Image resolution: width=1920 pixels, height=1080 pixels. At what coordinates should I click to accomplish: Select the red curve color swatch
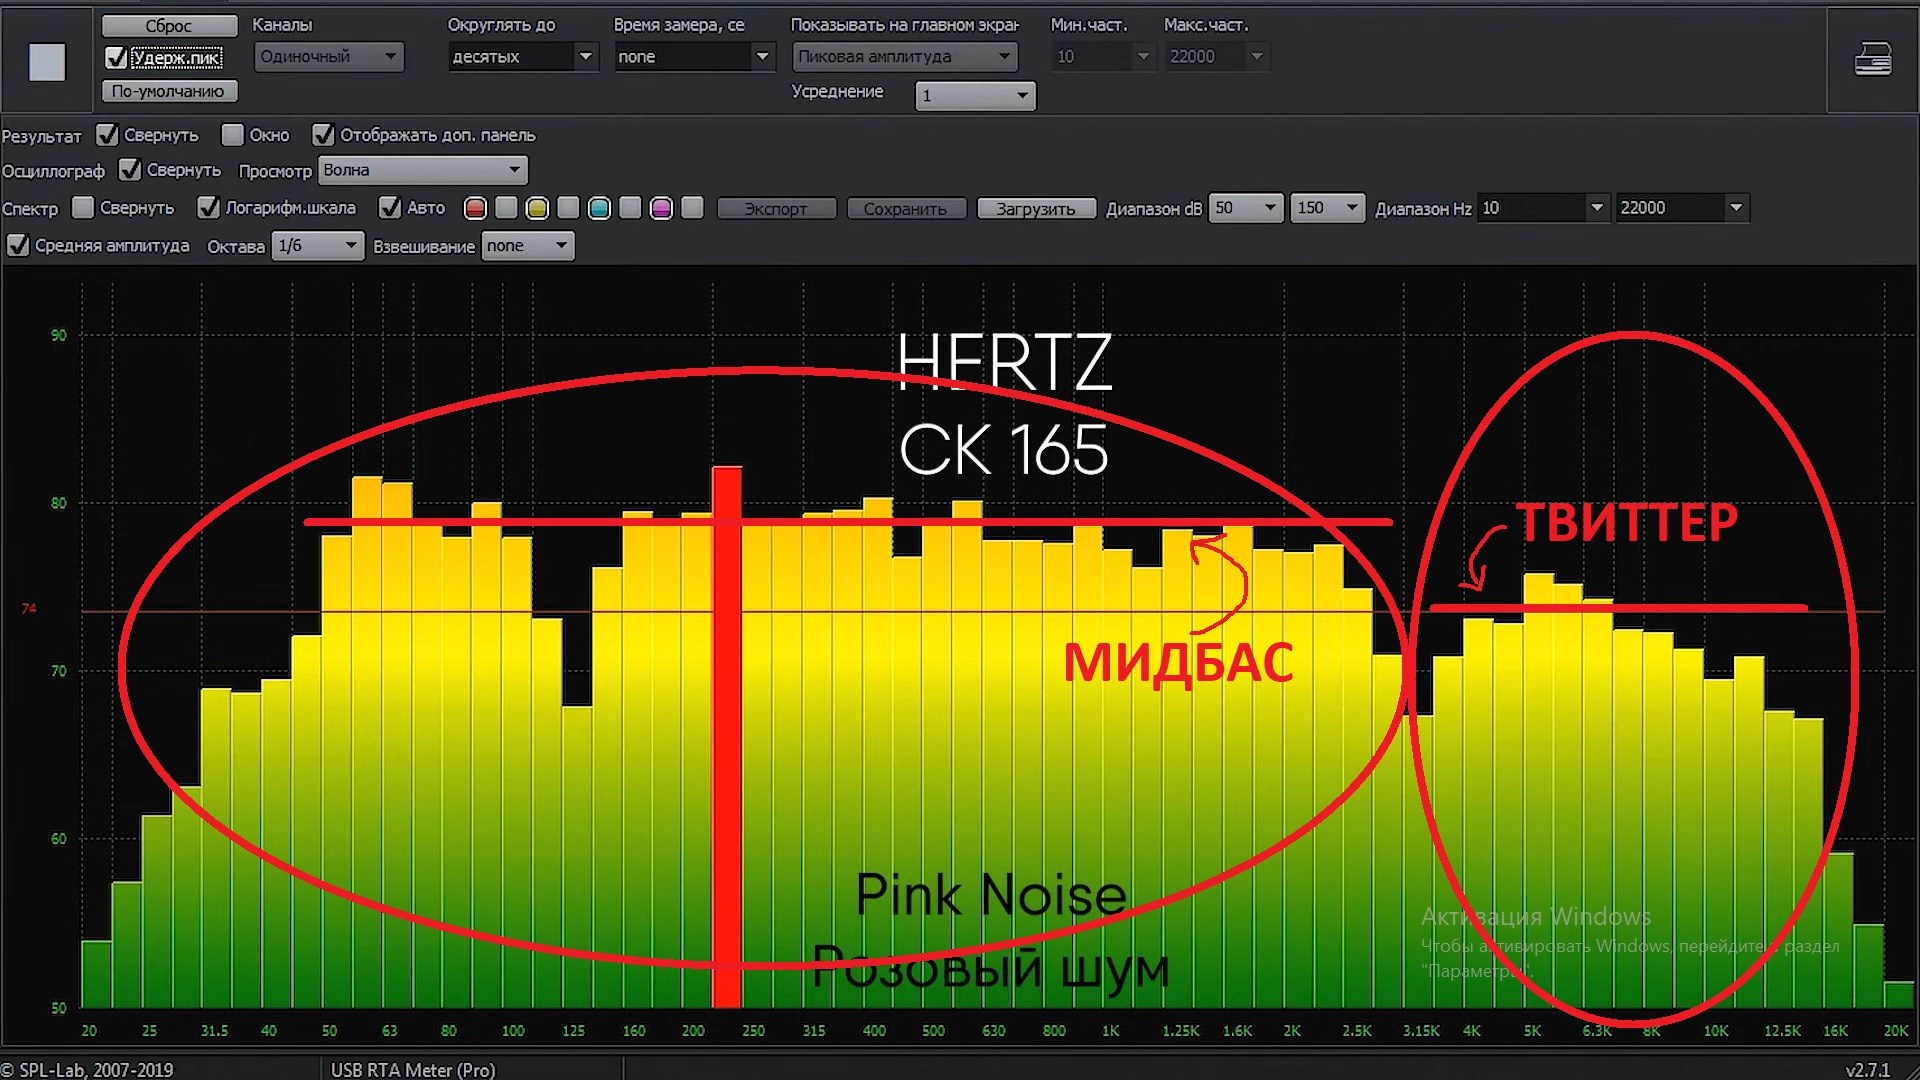(x=476, y=208)
